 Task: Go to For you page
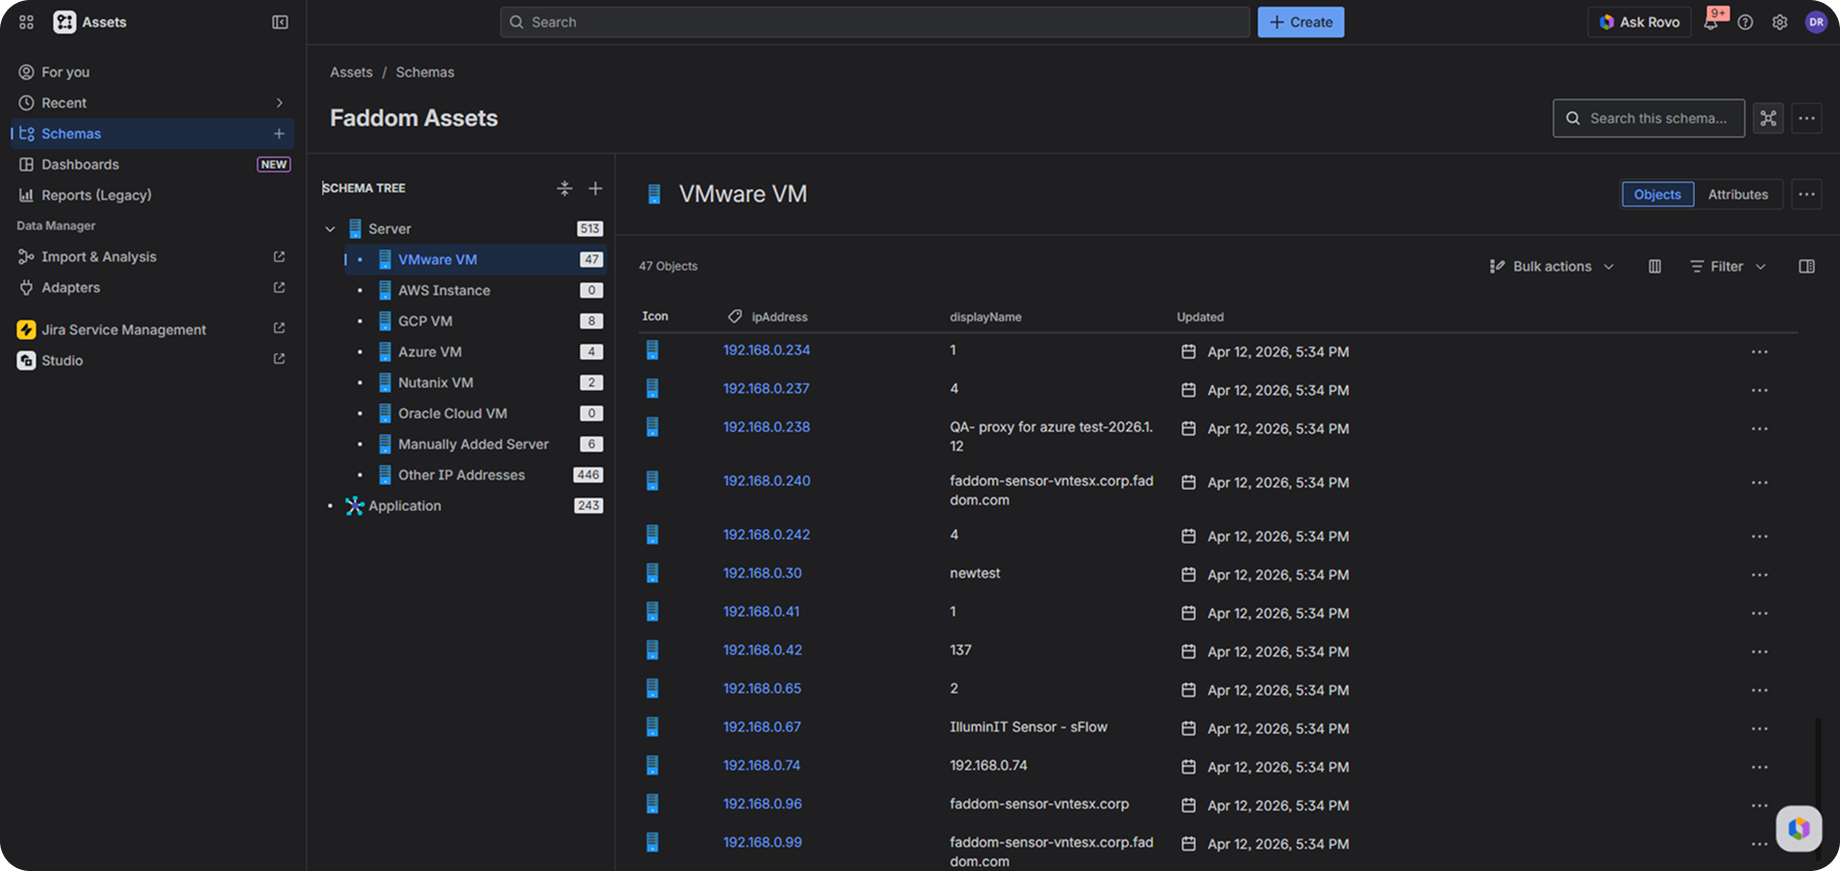tap(152, 72)
